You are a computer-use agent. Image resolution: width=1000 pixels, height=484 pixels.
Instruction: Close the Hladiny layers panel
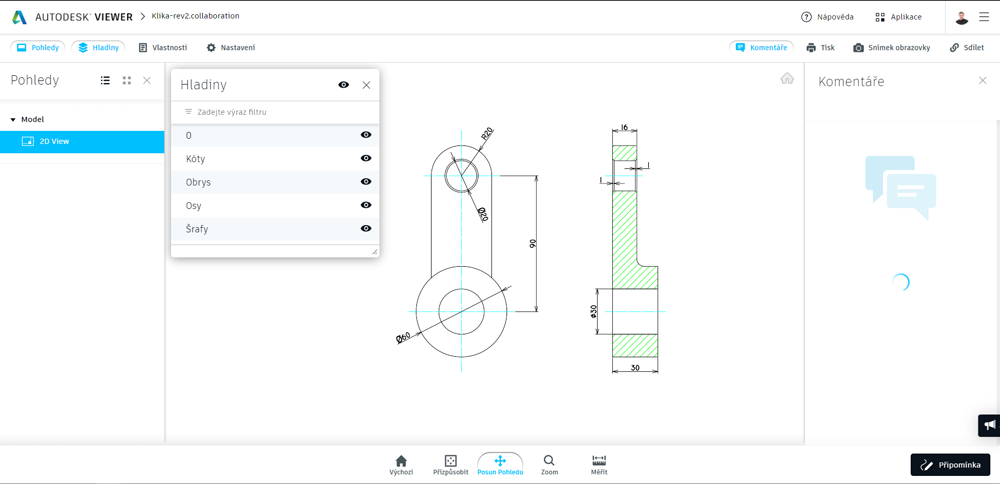pyautogui.click(x=366, y=85)
